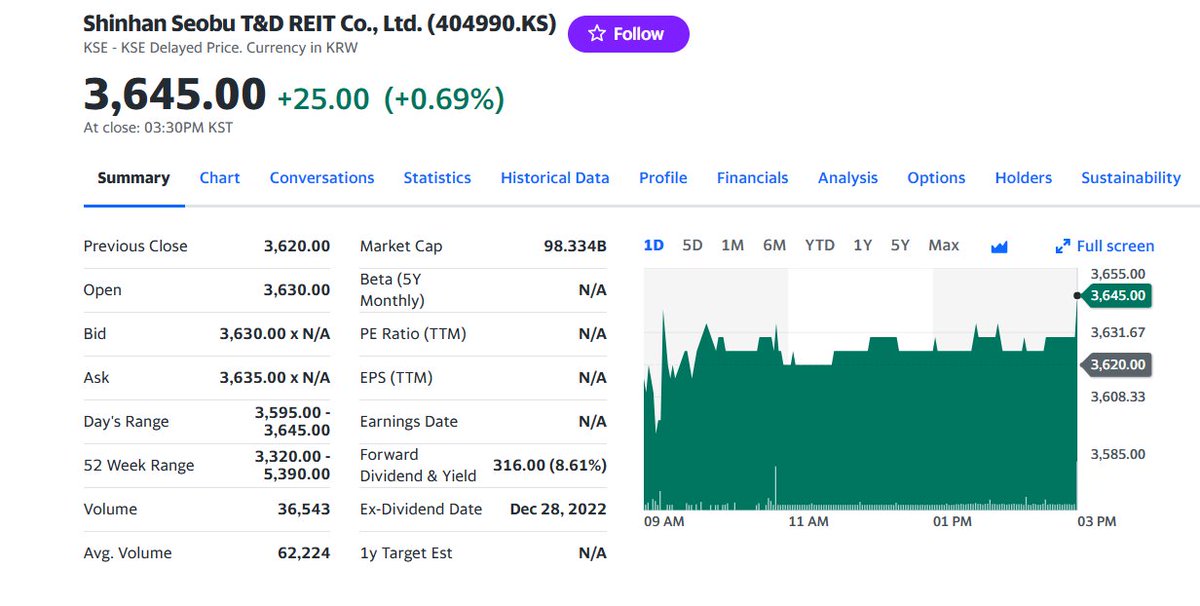Select the Financials tab
This screenshot has height=606, width=1200.
752,178
